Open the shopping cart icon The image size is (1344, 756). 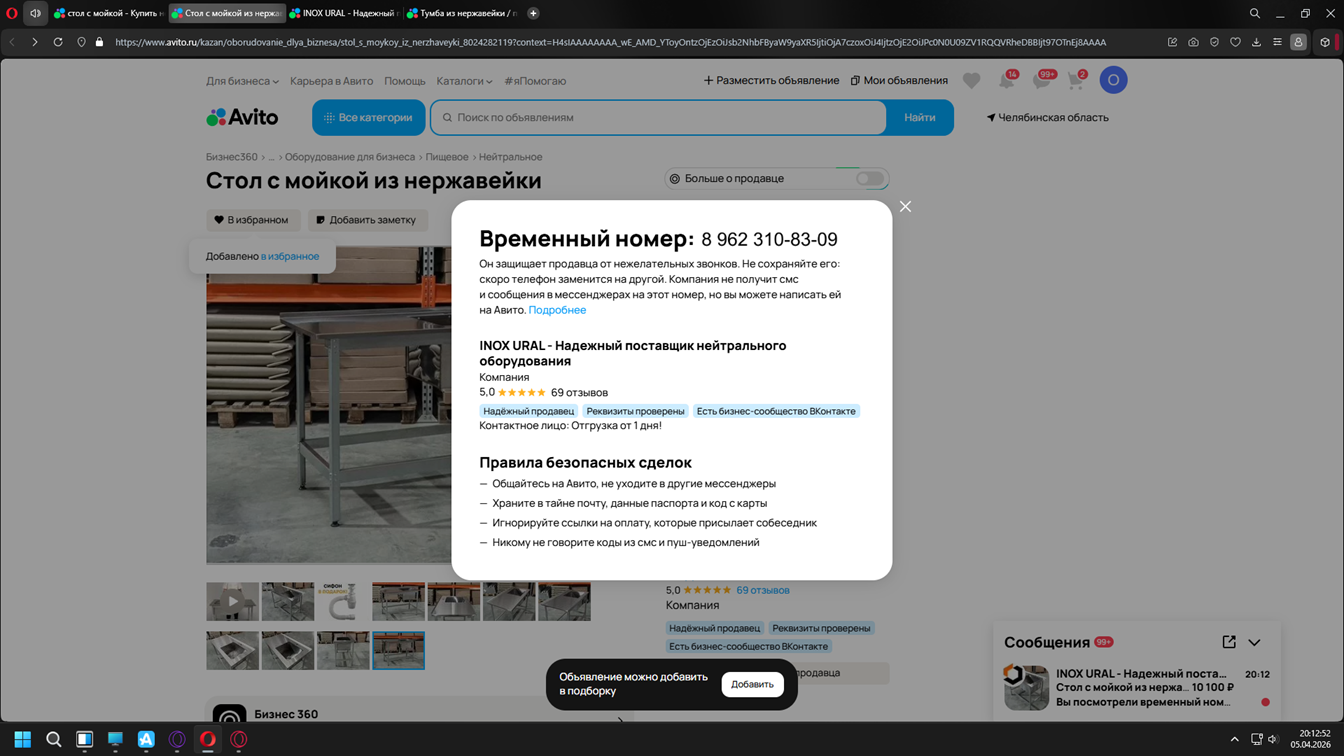coord(1076,81)
